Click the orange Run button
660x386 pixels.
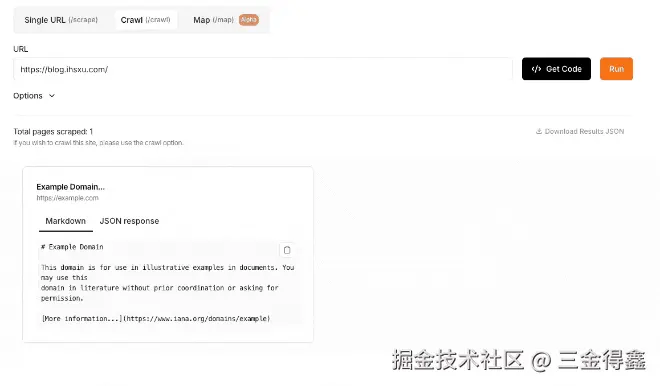616,69
